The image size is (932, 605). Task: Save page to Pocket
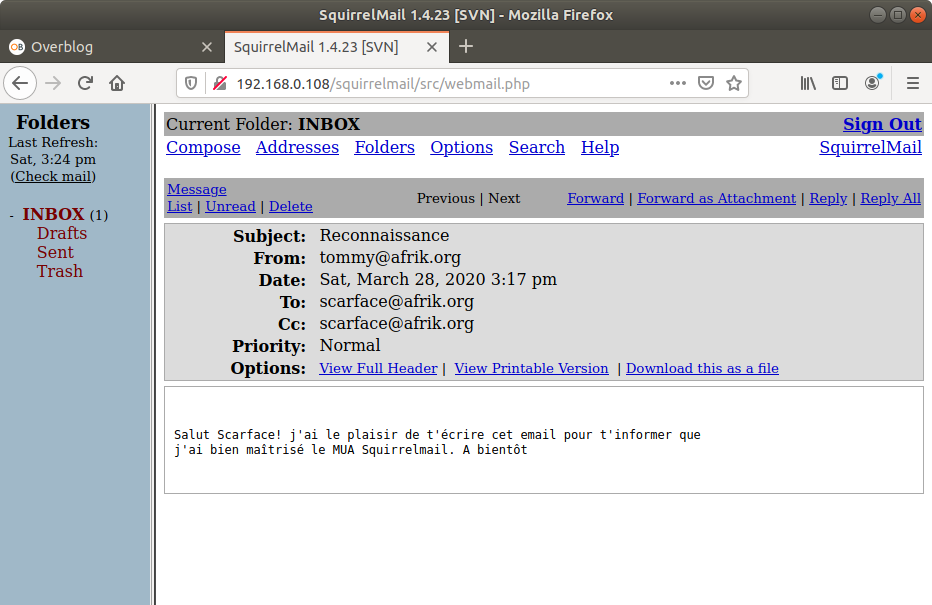pos(706,83)
